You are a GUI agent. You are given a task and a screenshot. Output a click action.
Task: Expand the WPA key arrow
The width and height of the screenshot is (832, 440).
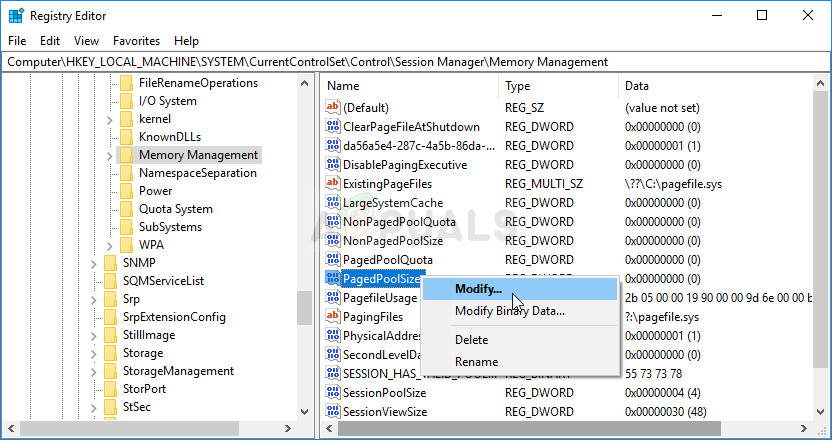pos(109,245)
